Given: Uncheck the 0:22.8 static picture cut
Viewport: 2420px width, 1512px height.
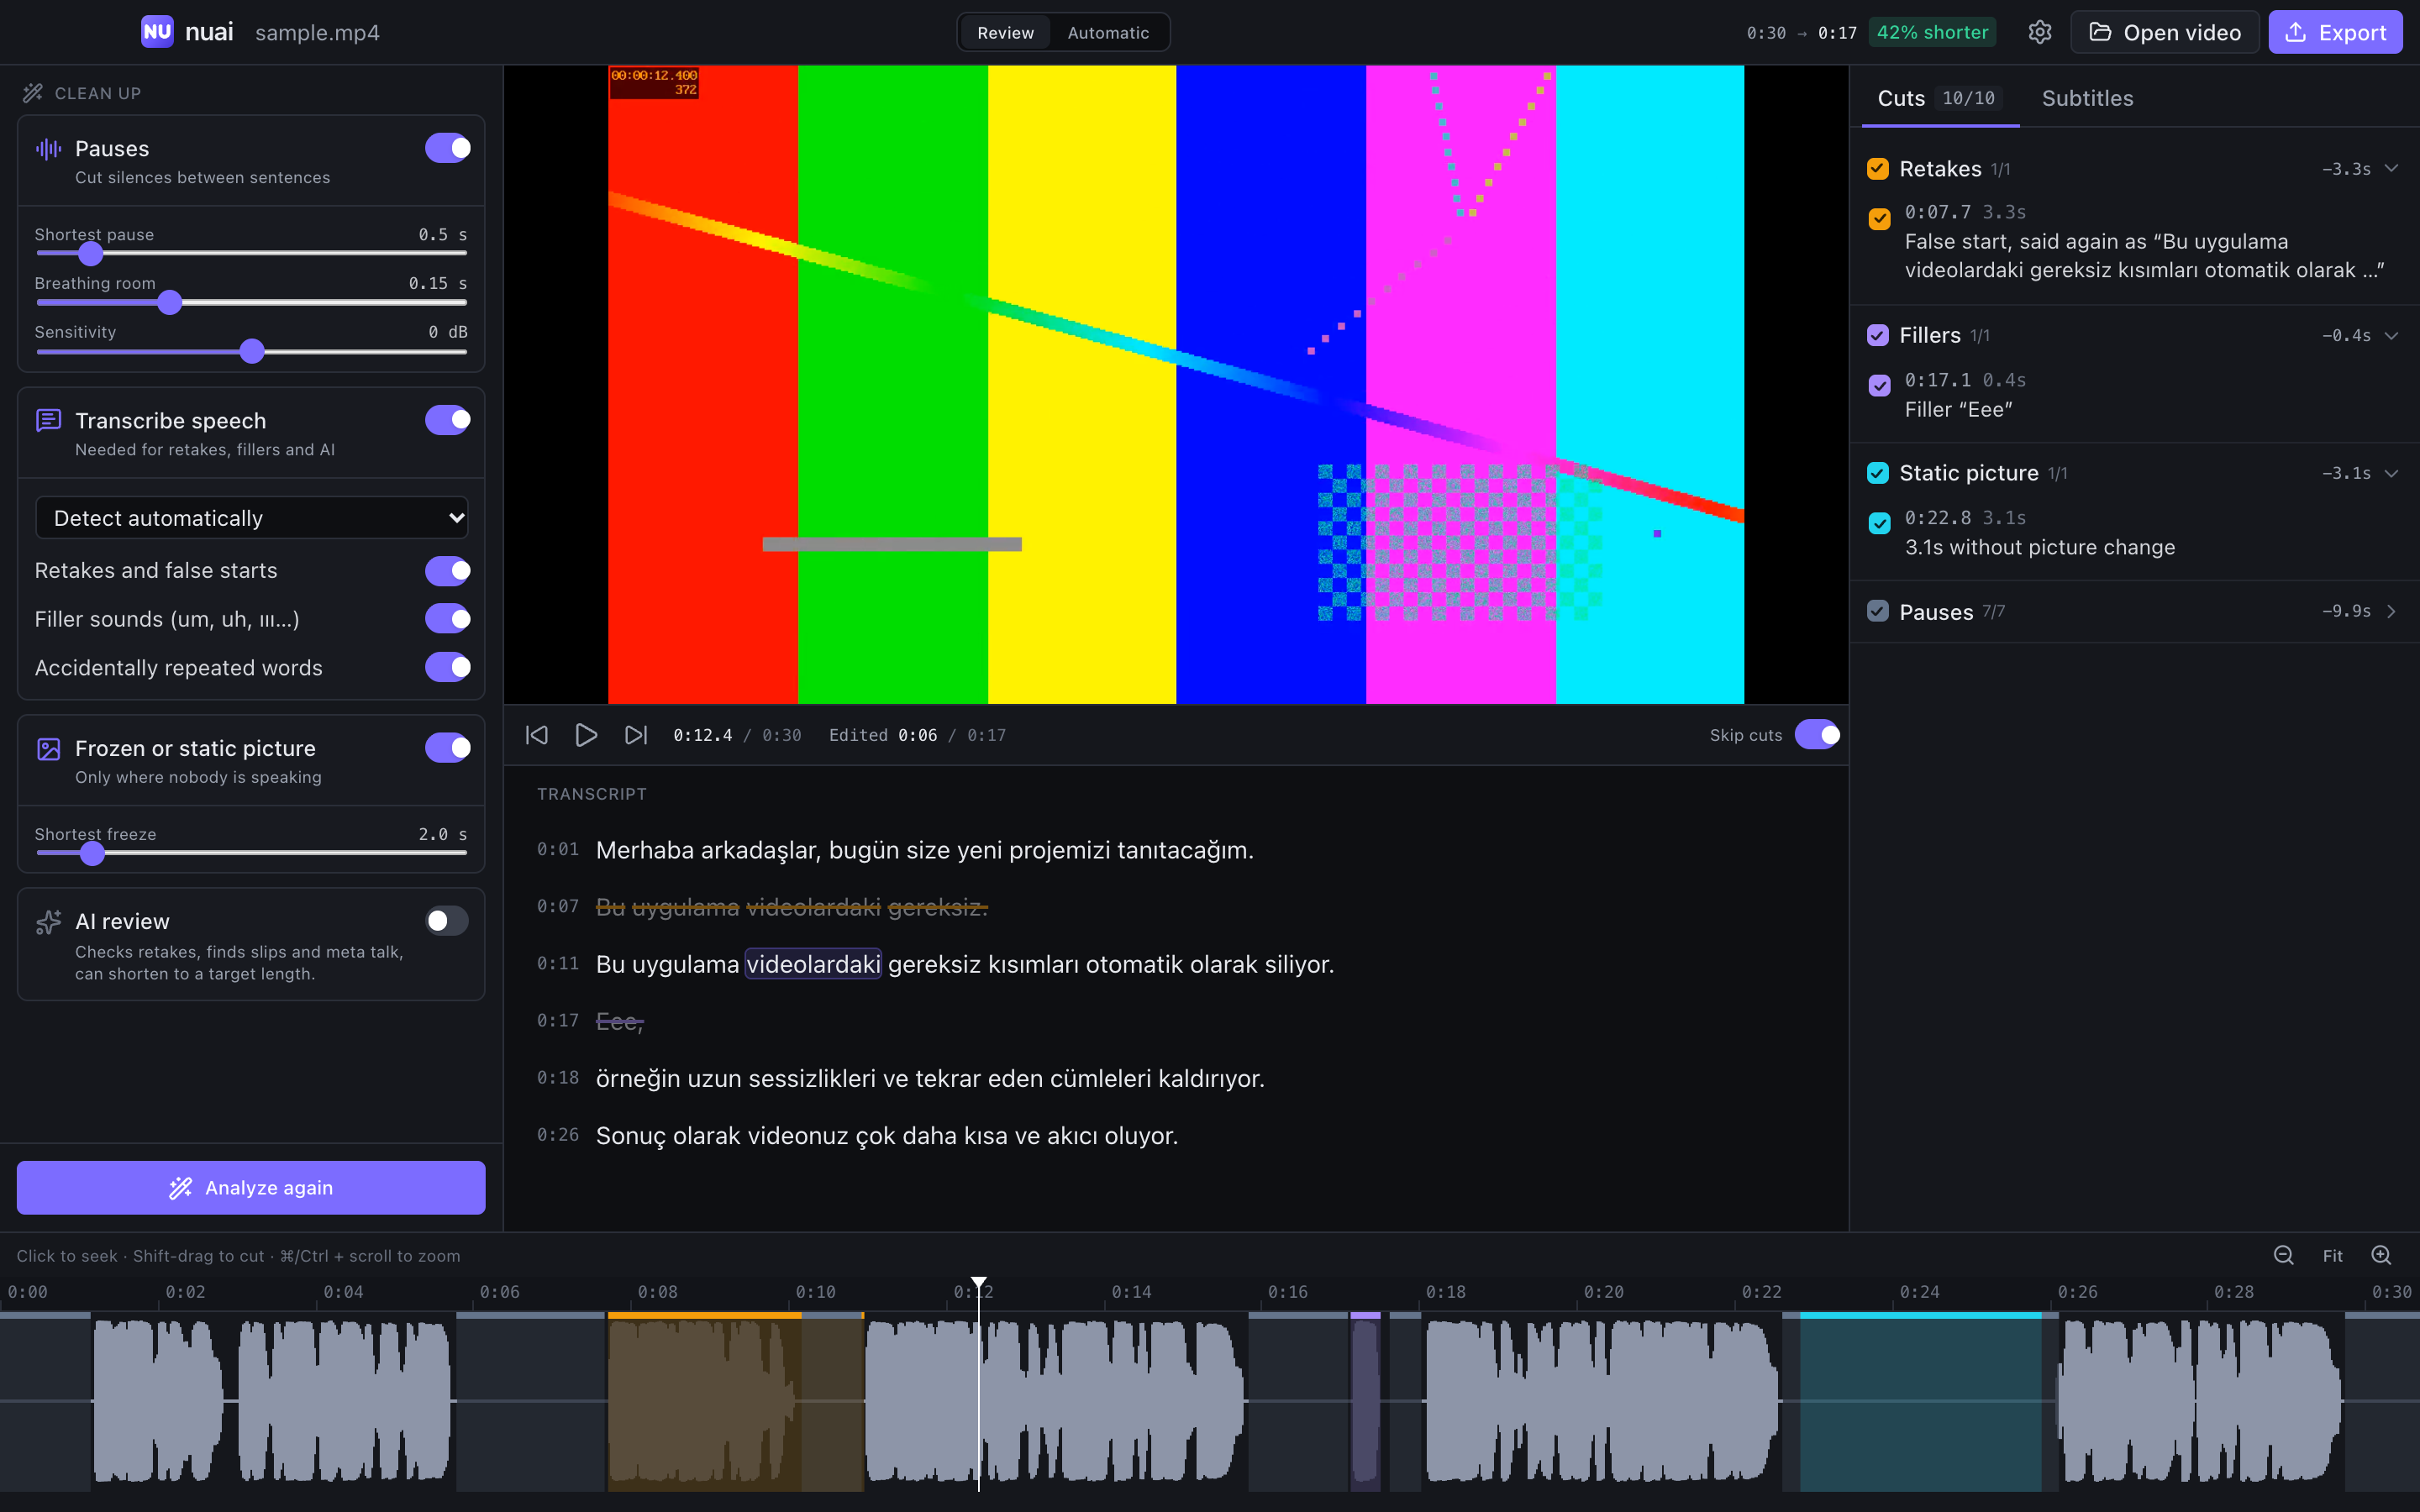Looking at the screenshot, I should point(1880,524).
